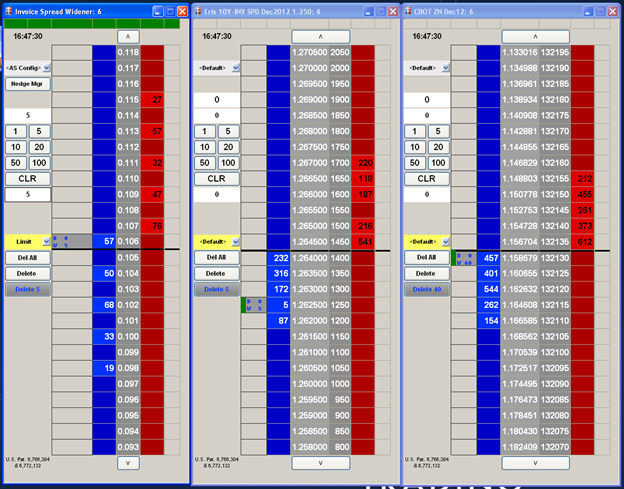Expand the yellow Limit order type dropdown
Image resolution: width=624 pixels, height=489 pixels.
point(27,241)
